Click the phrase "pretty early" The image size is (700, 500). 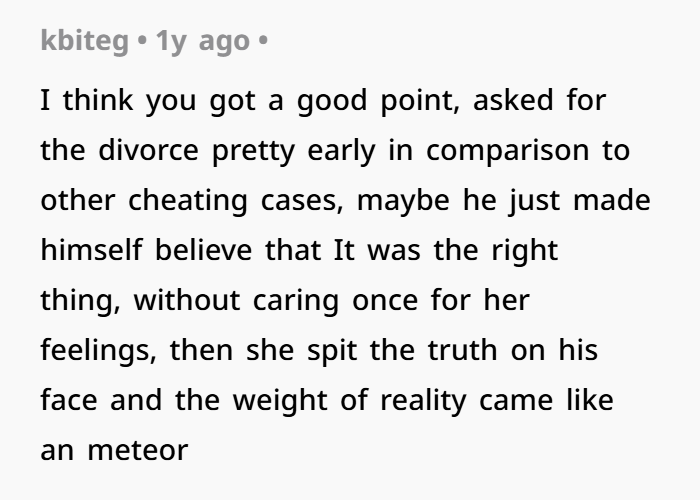(294, 152)
